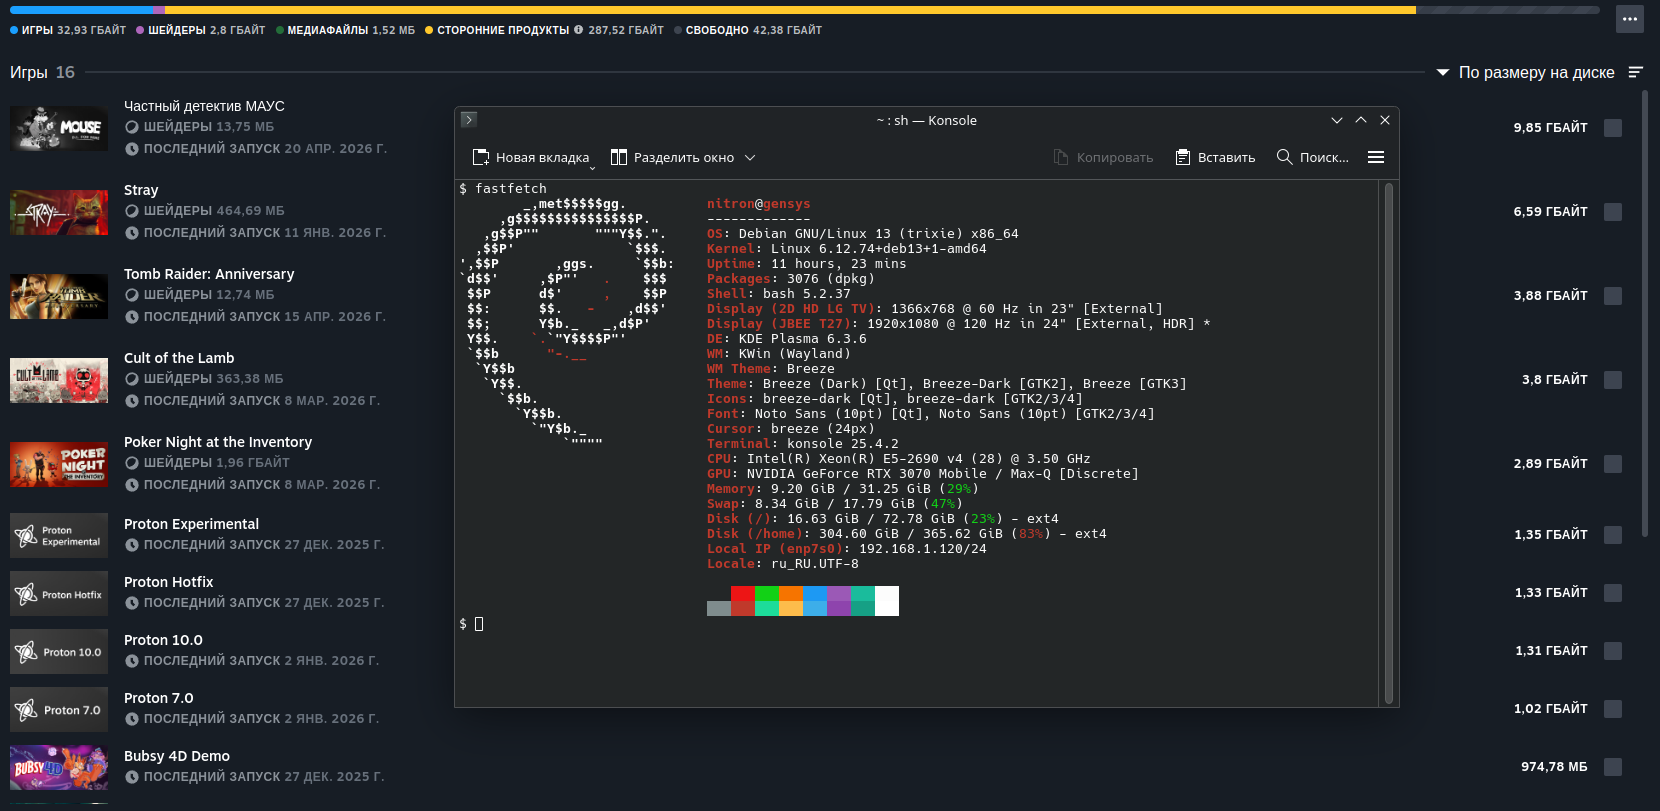Click the Cult of the Lamb thumbnail
1660x811 pixels.
59,380
